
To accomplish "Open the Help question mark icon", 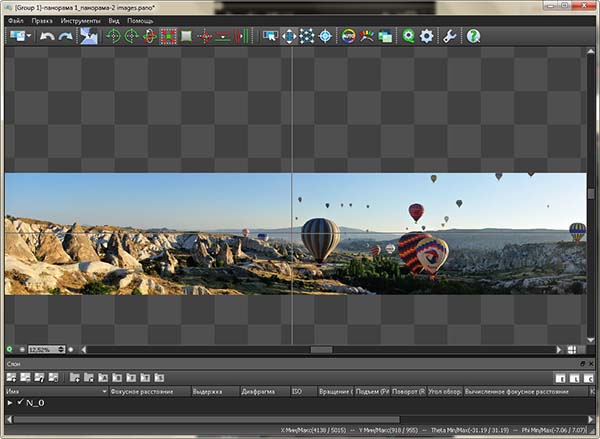I will pyautogui.click(x=473, y=36).
